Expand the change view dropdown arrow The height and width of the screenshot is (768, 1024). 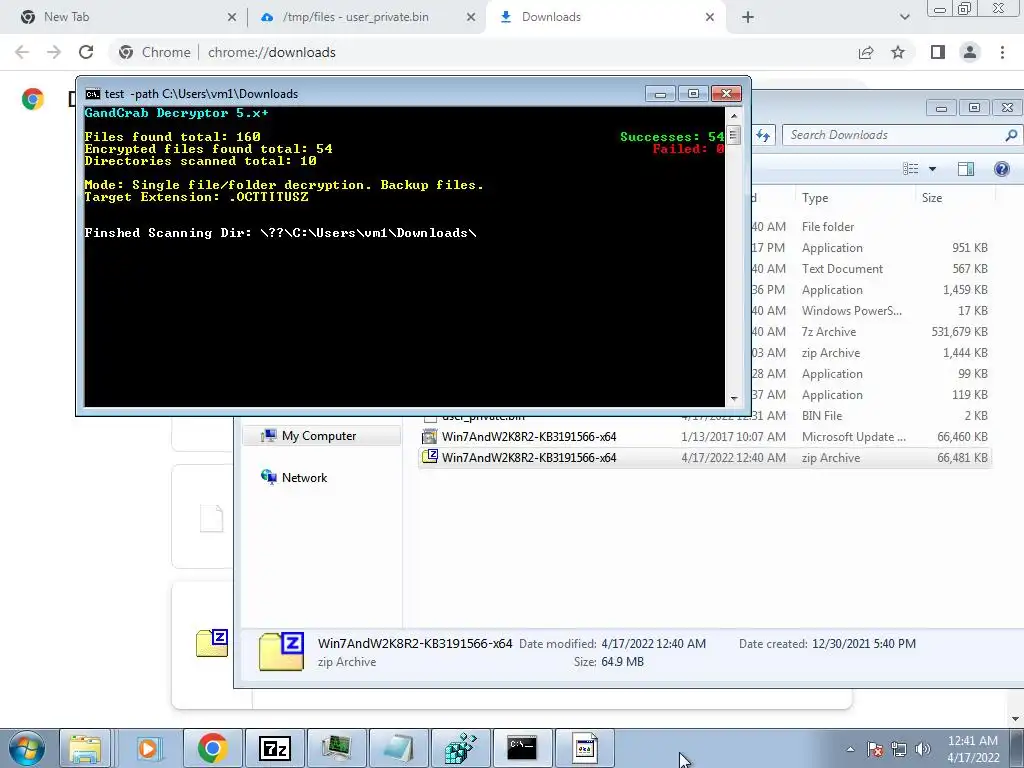[933, 169]
